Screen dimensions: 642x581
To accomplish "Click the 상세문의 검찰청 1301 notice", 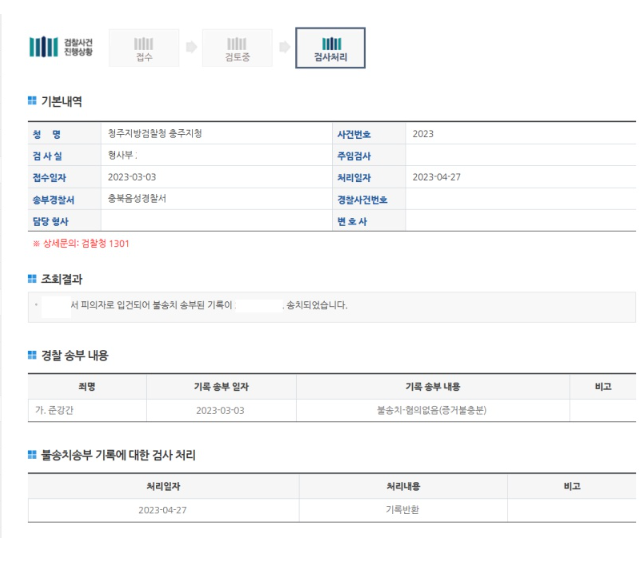I will click(80, 243).
